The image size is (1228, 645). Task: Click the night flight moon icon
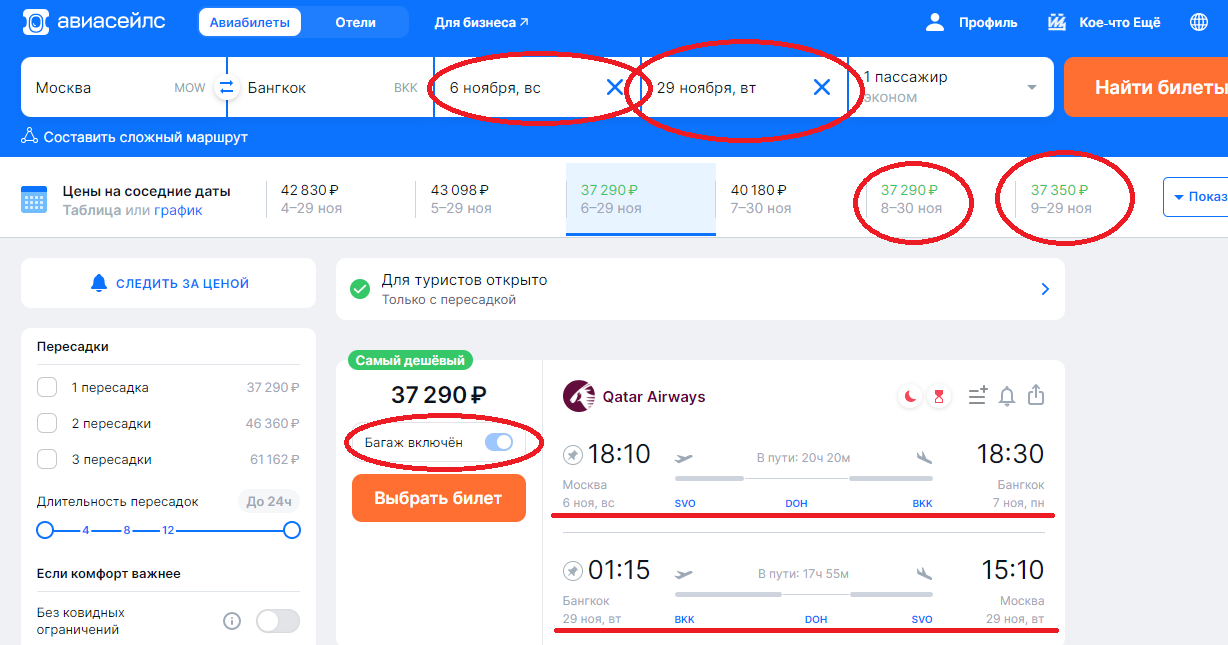(910, 397)
